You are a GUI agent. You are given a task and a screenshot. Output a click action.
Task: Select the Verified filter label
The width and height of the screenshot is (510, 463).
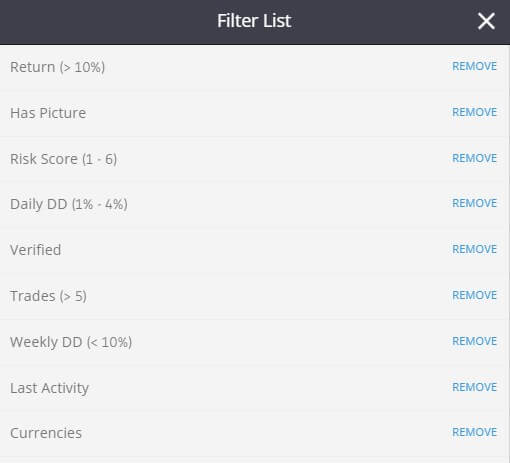pyautogui.click(x=36, y=250)
